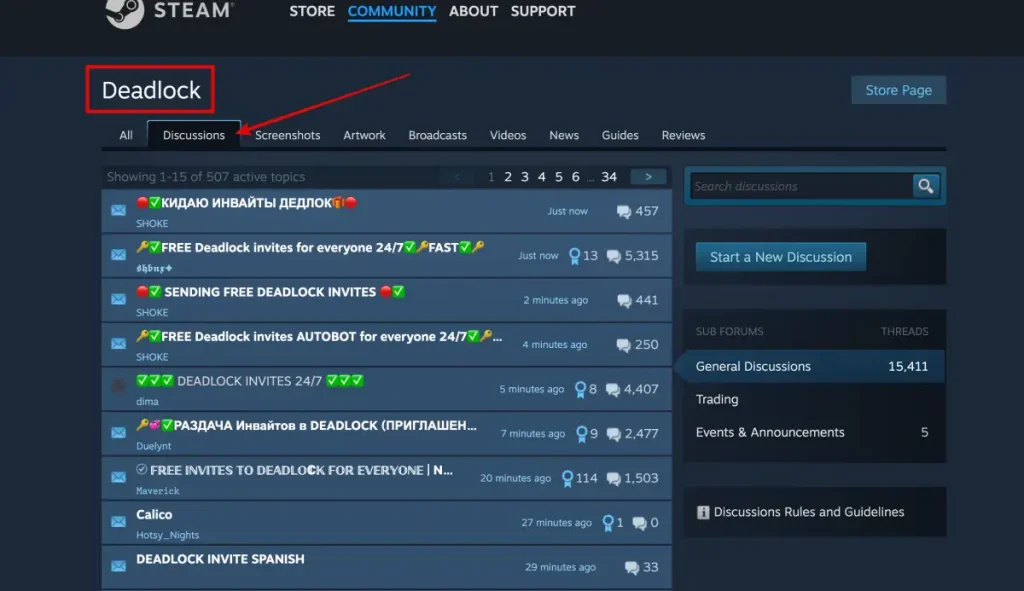
Task: Select the Discussions tab
Action: [194, 135]
